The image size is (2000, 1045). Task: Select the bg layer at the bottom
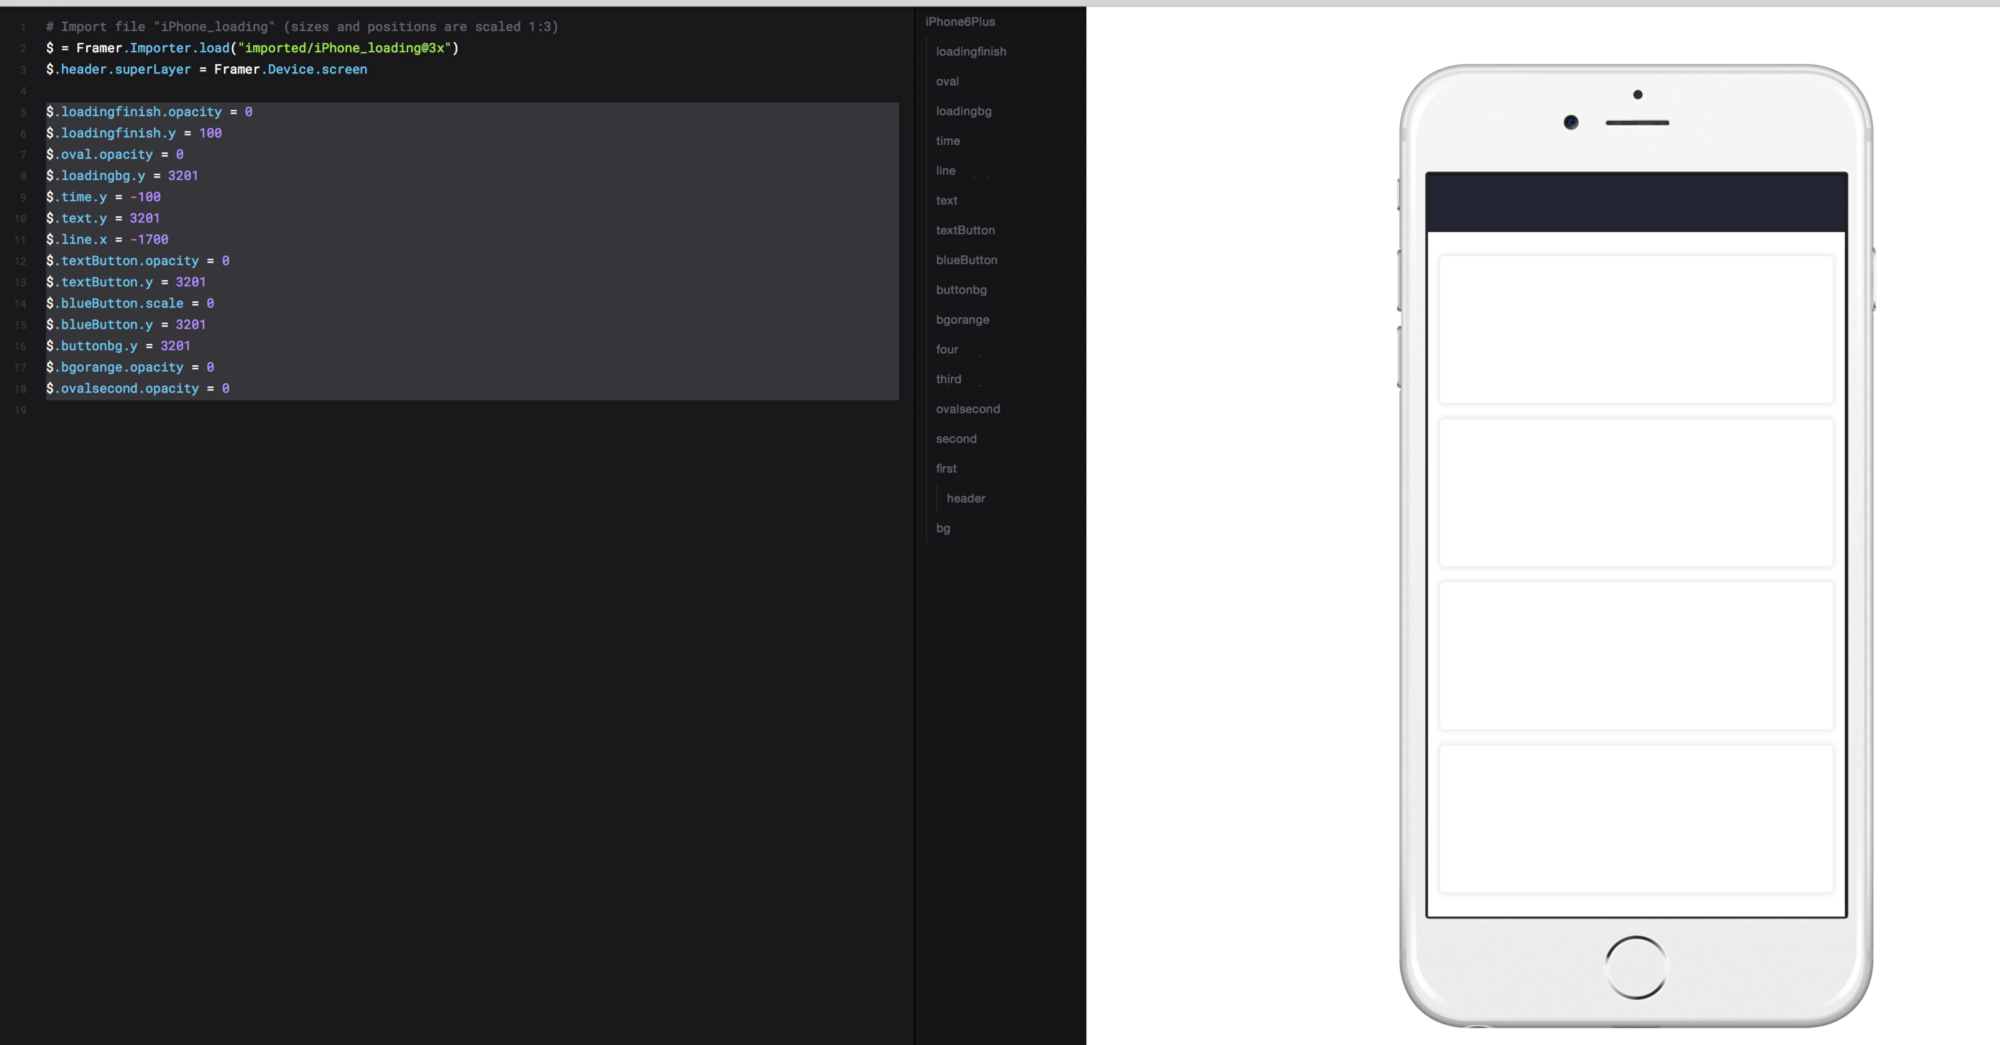coord(942,528)
